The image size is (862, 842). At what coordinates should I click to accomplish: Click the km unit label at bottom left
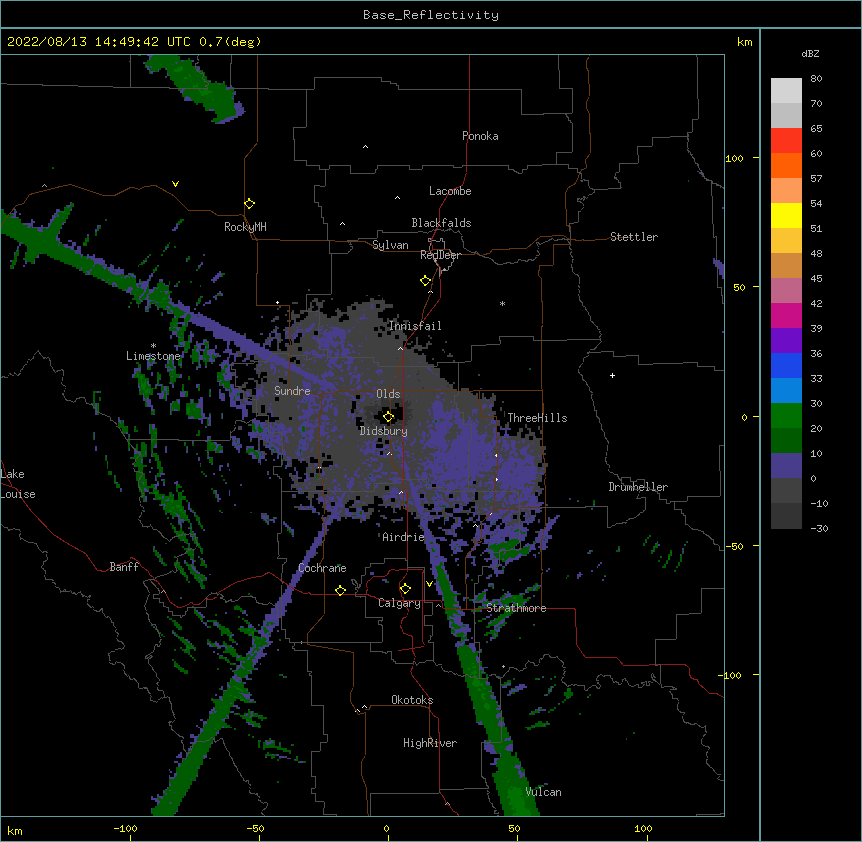15,830
